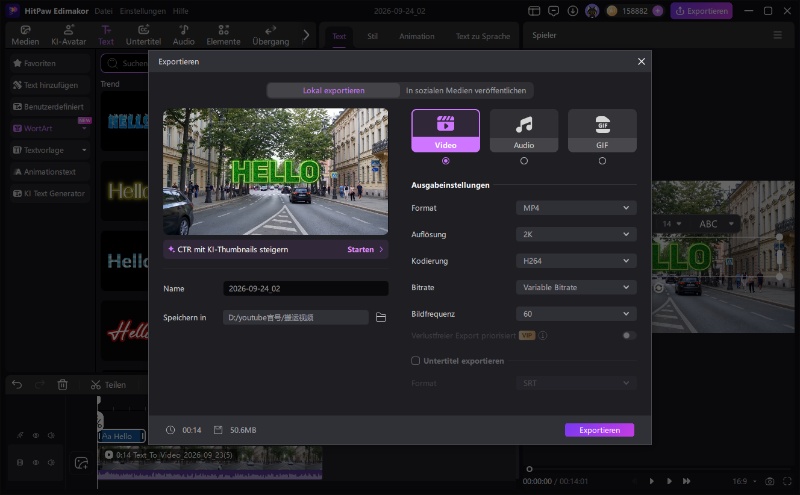Mute the text track
Viewport: 800px width, 495px height.
click(51, 435)
